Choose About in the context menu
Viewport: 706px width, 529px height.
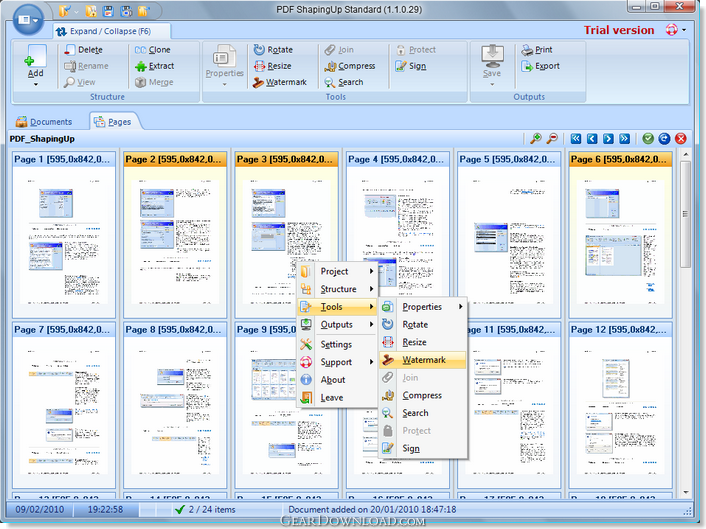[x=338, y=380]
